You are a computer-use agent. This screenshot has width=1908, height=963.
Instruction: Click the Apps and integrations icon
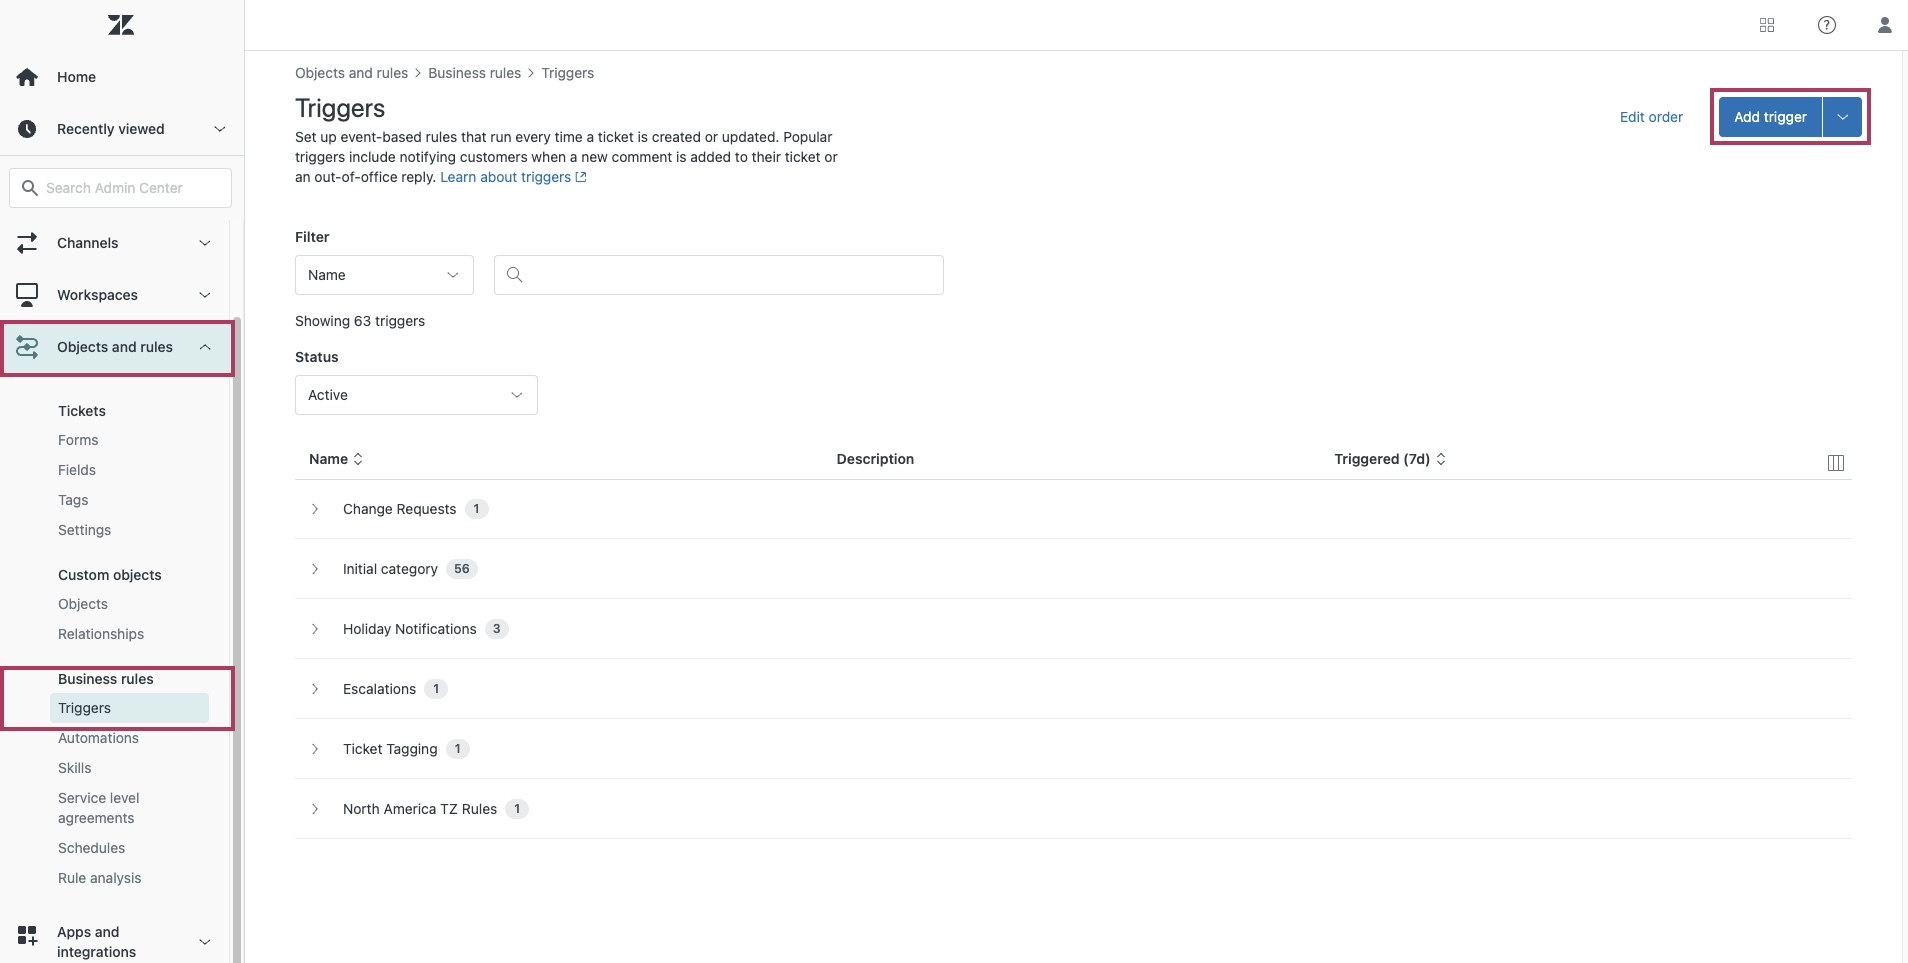pyautogui.click(x=27, y=936)
